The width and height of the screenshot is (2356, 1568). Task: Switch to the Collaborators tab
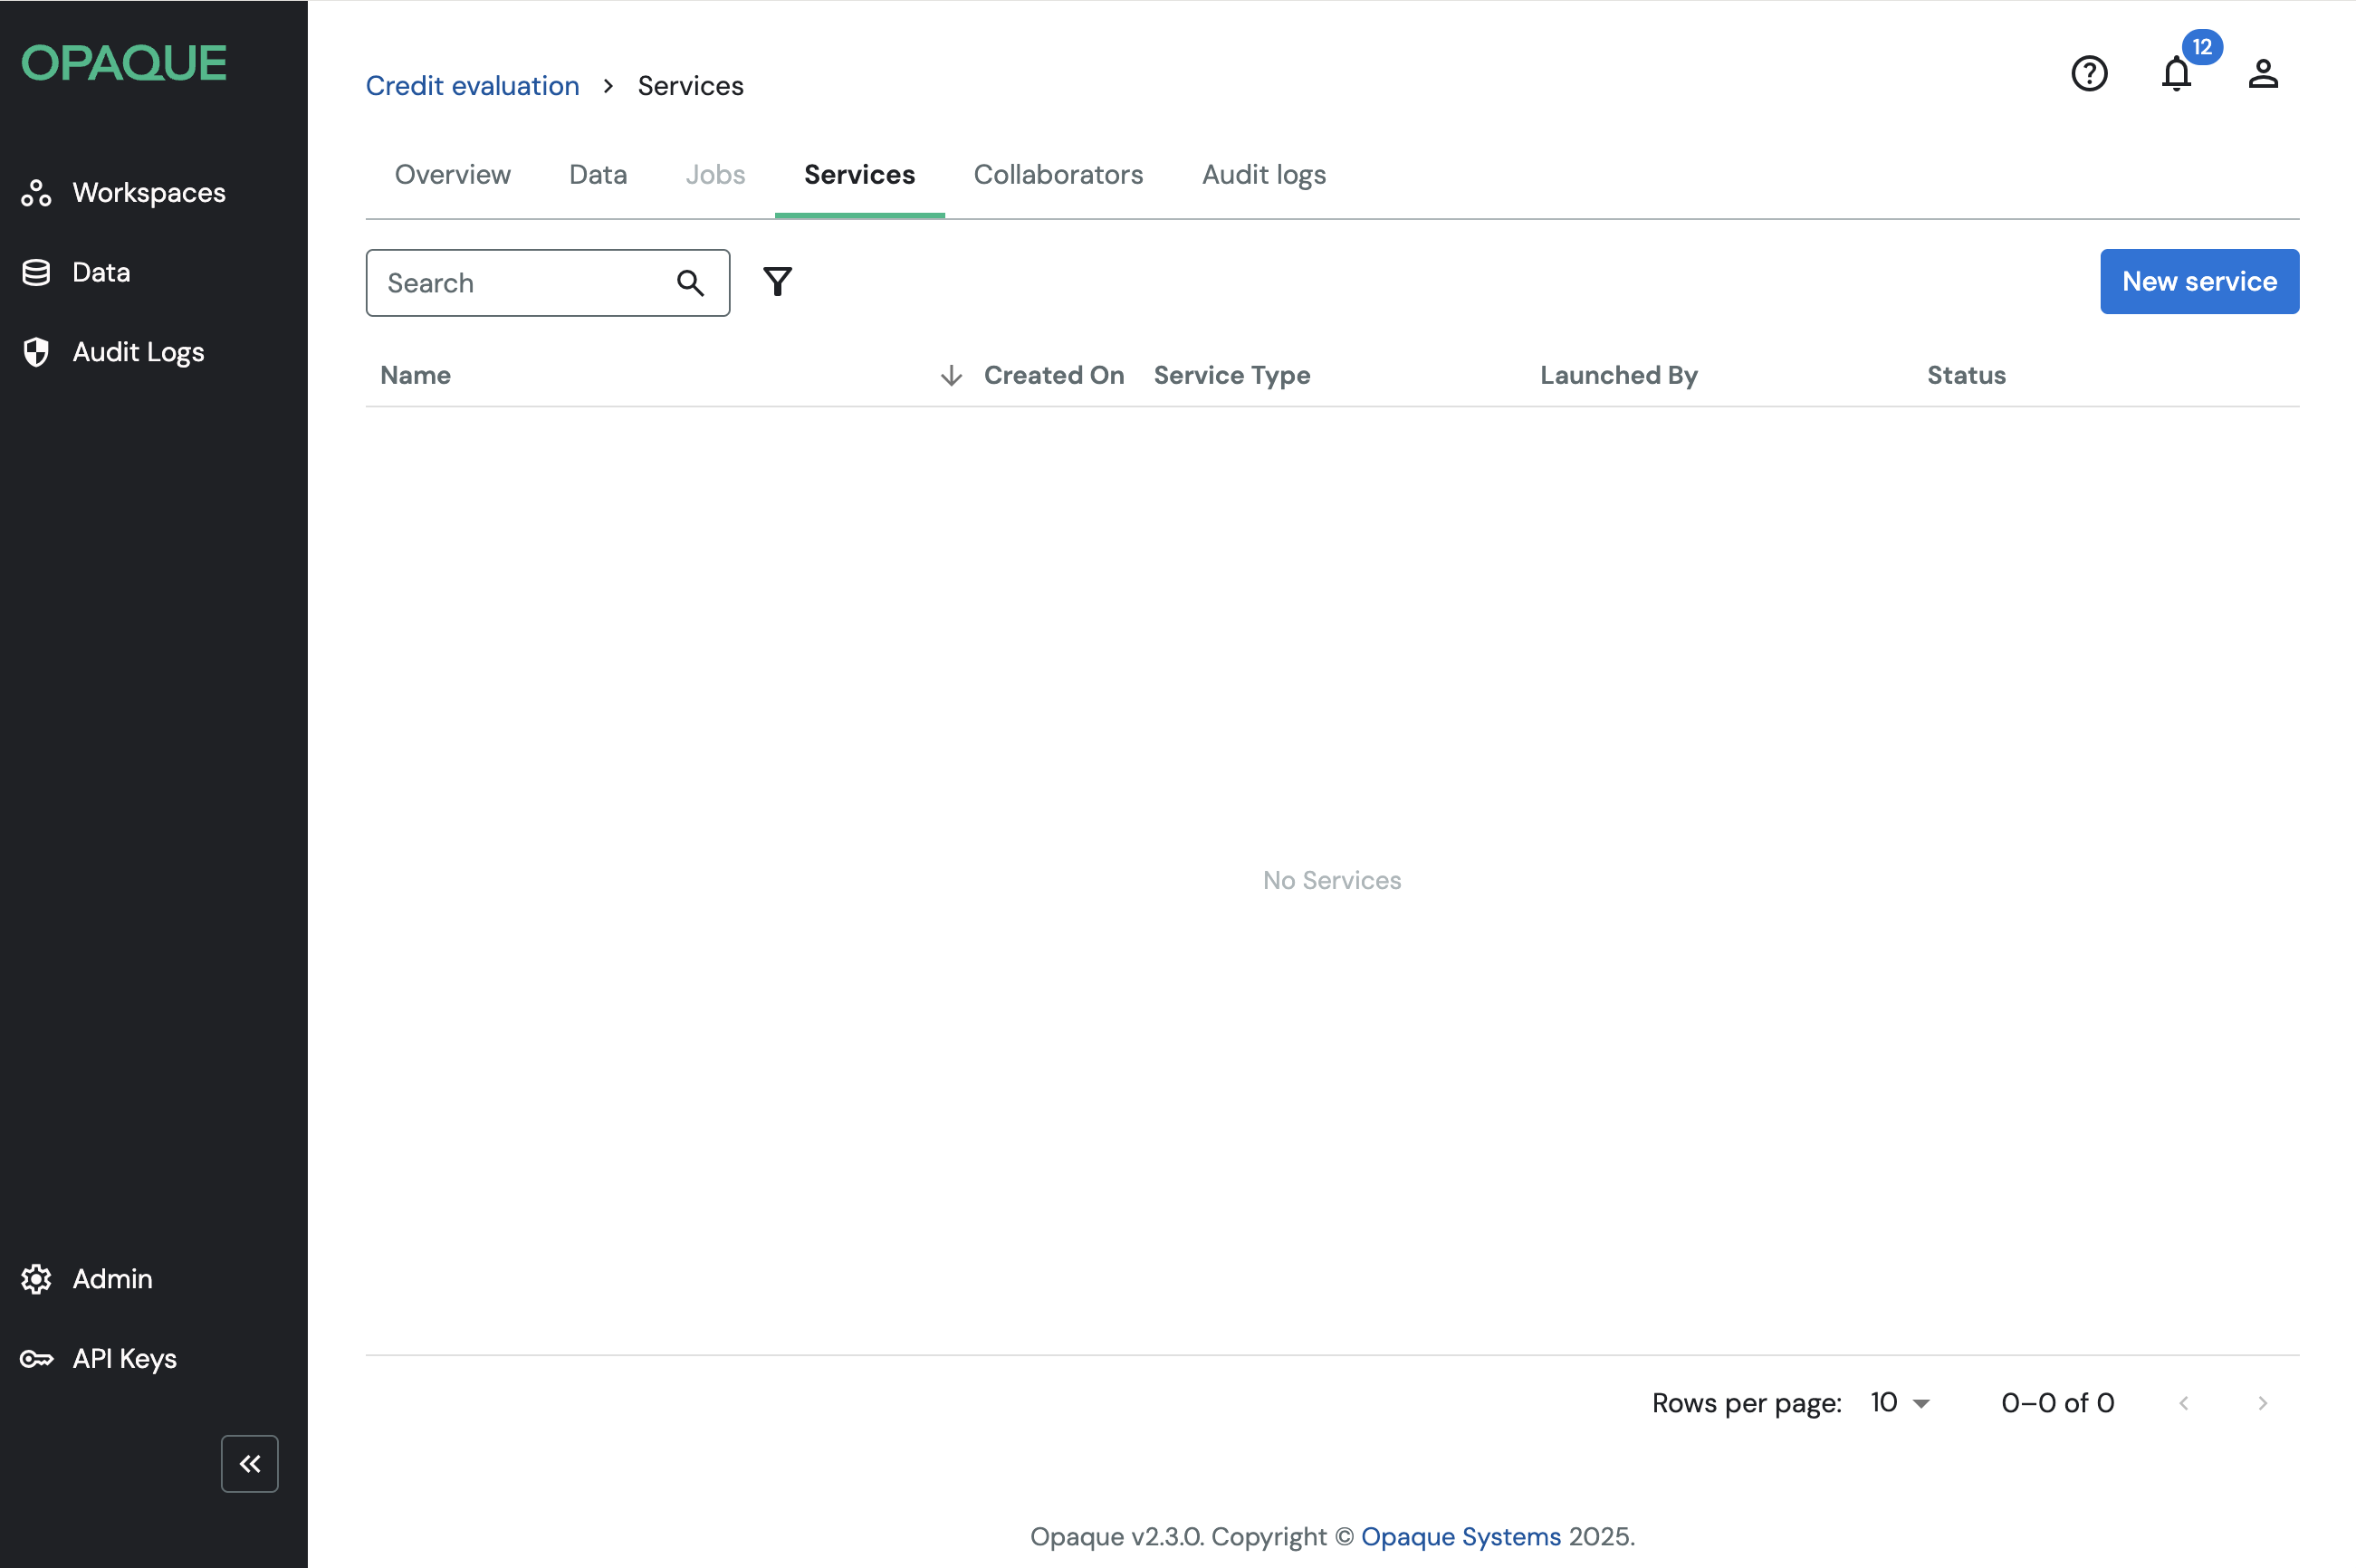pos(1058,174)
